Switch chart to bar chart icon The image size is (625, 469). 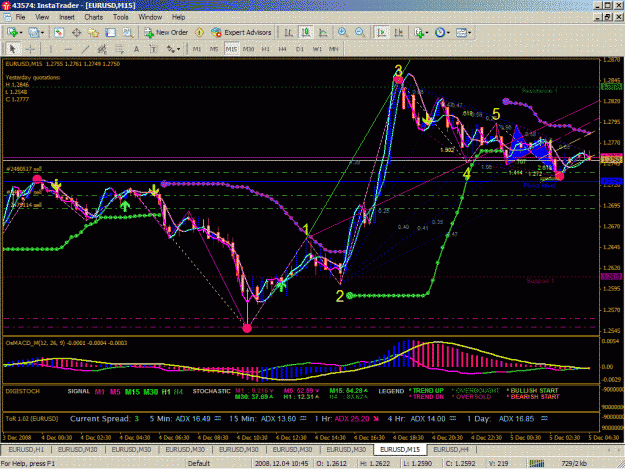click(x=289, y=33)
